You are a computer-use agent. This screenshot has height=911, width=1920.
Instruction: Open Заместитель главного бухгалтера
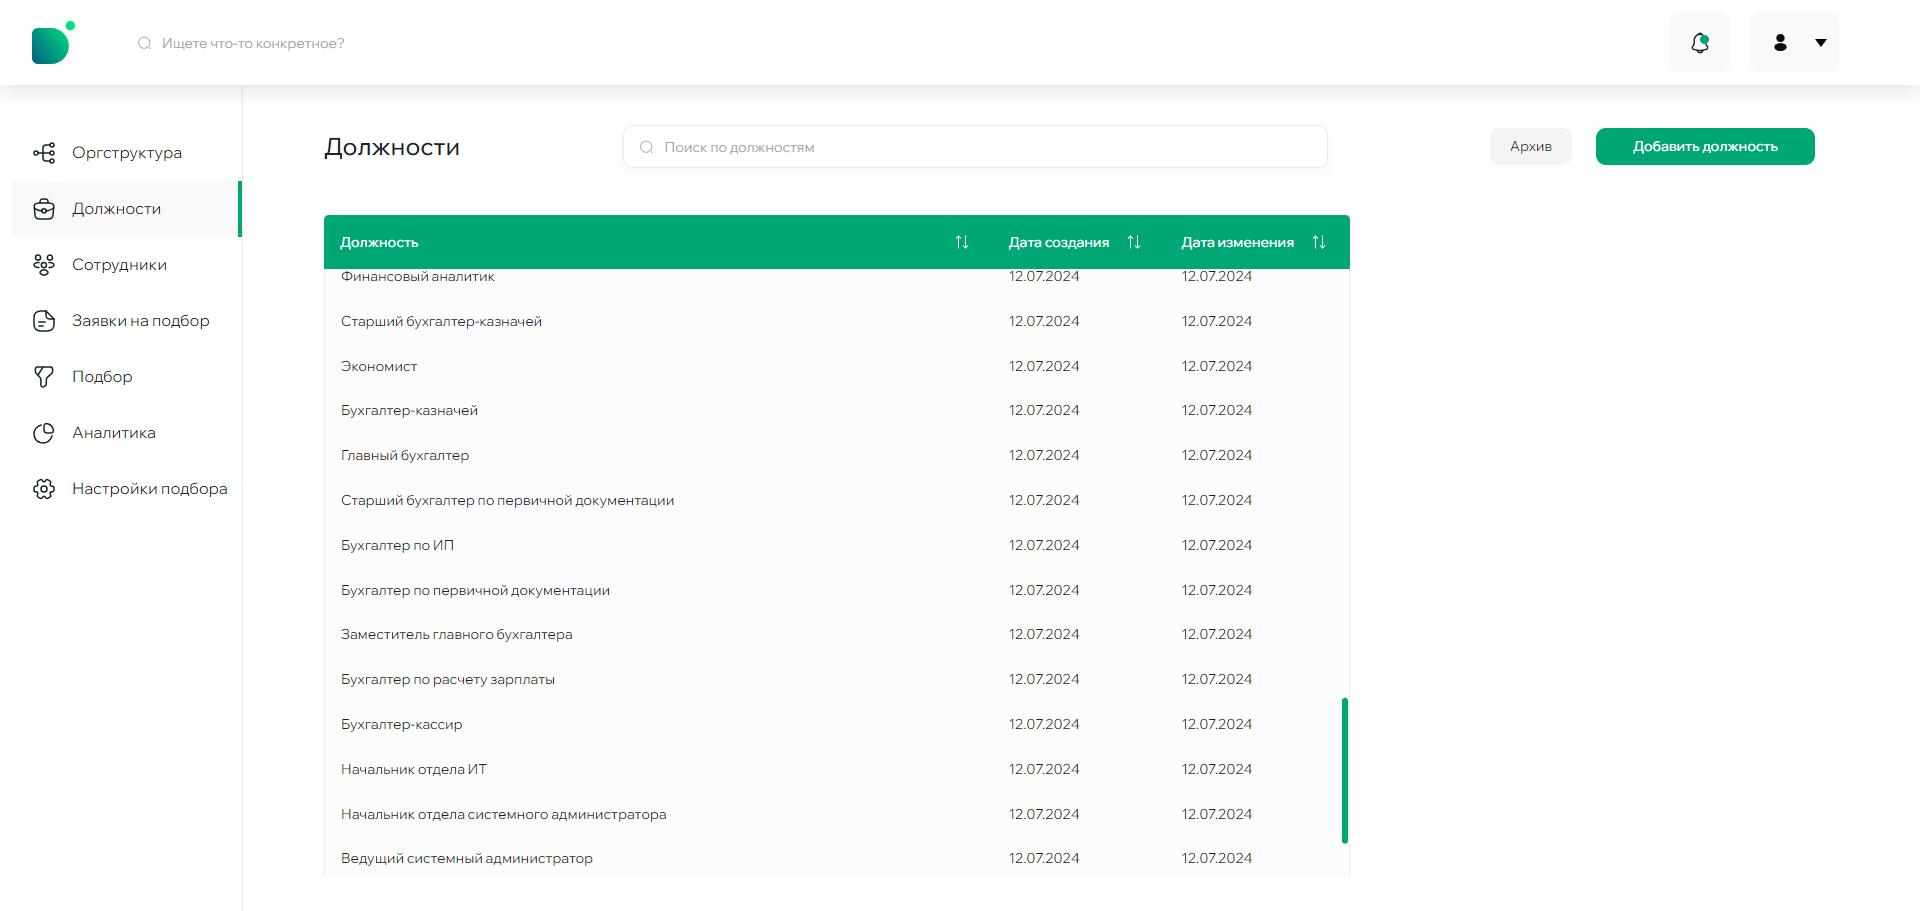click(x=836, y=634)
